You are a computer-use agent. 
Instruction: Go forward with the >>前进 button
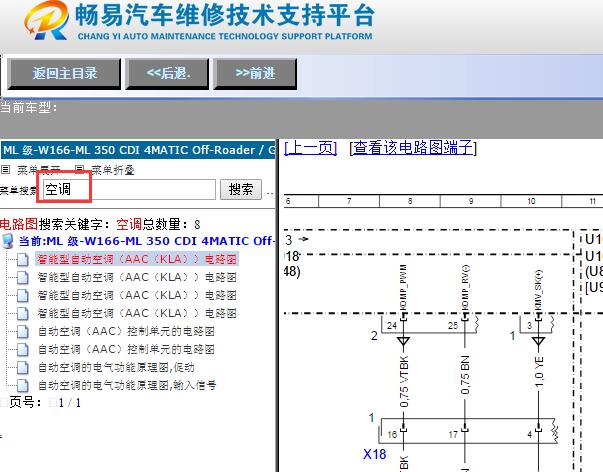[x=255, y=73]
